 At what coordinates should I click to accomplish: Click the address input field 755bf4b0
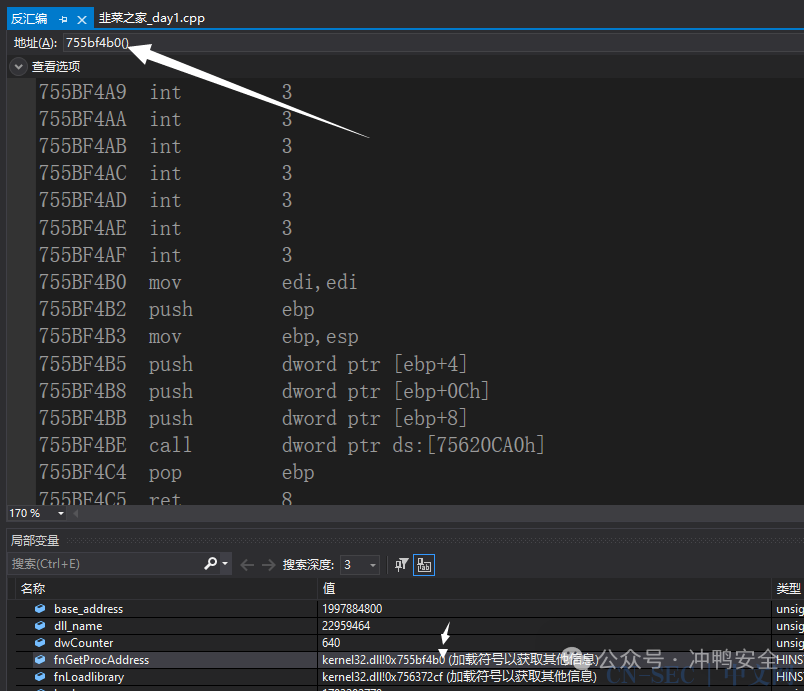point(433,43)
